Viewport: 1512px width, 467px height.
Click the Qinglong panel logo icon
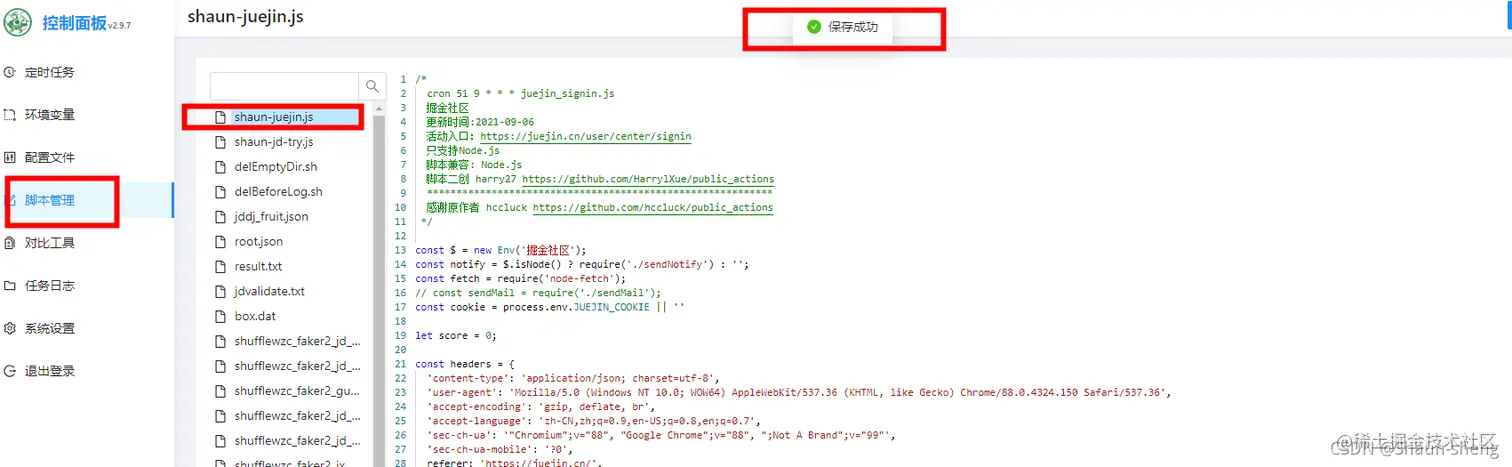19,22
